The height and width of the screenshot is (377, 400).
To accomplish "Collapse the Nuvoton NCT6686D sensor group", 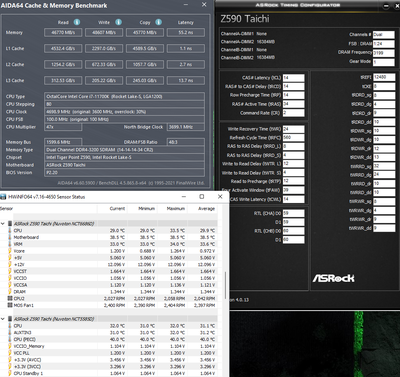I will (3, 224).
